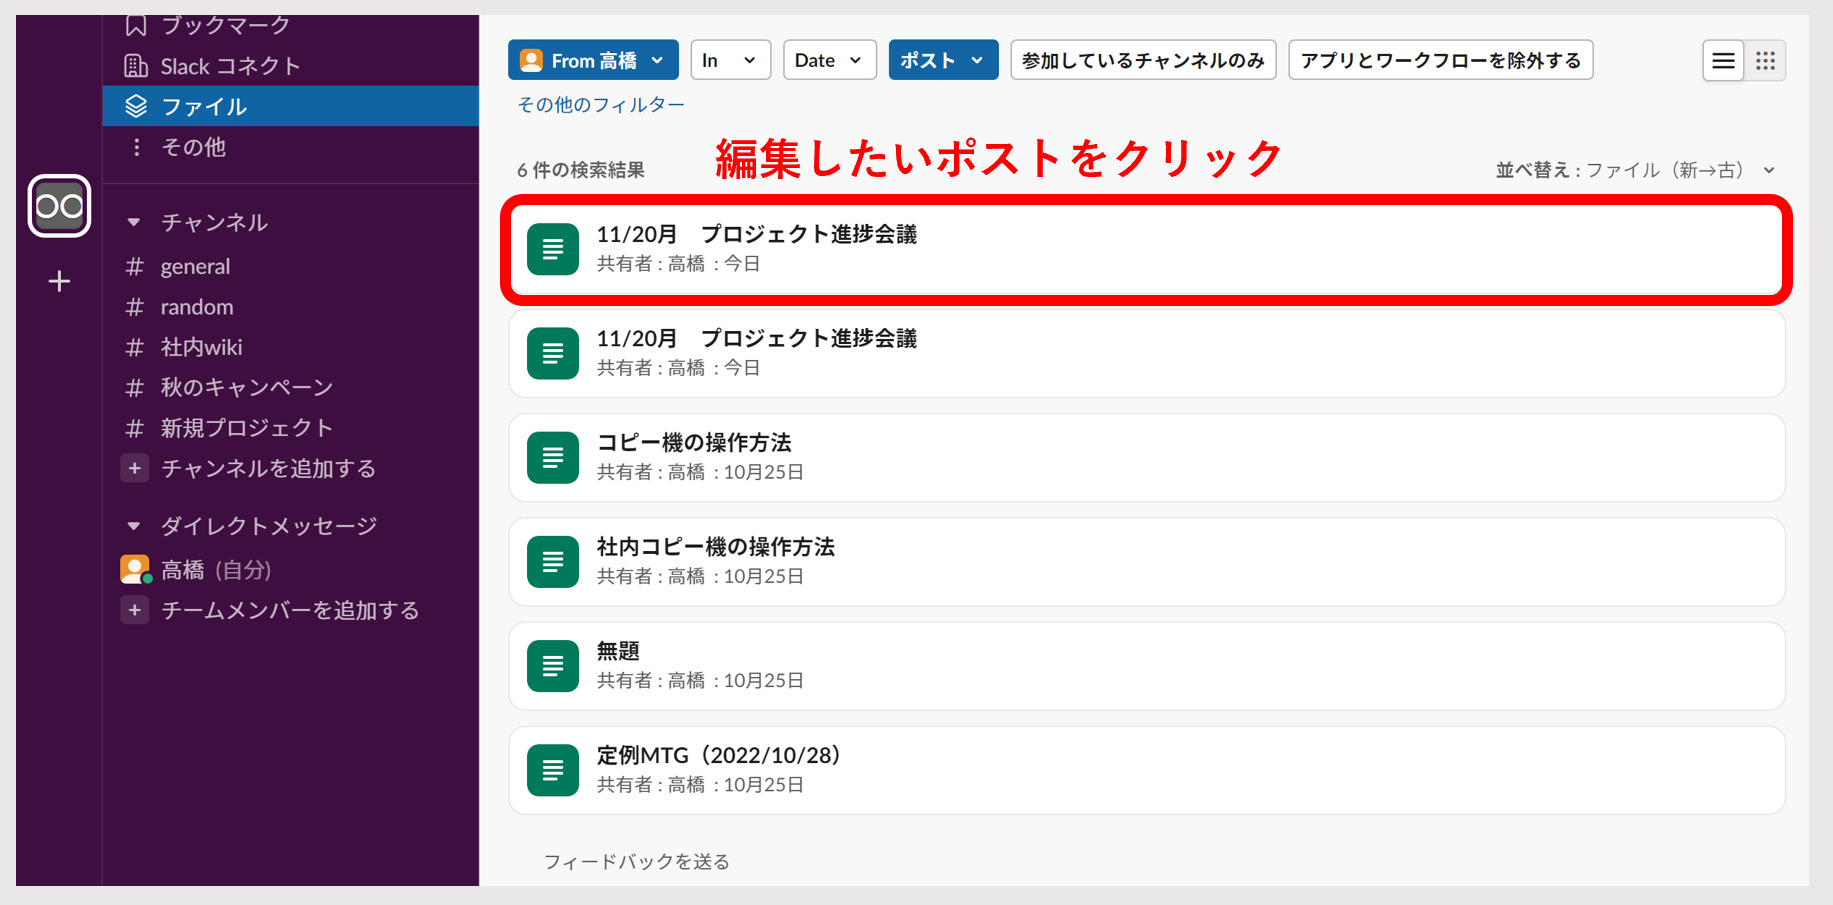Click 高橋's avatar in the direct messages list
This screenshot has height=905, width=1833.
click(x=135, y=569)
